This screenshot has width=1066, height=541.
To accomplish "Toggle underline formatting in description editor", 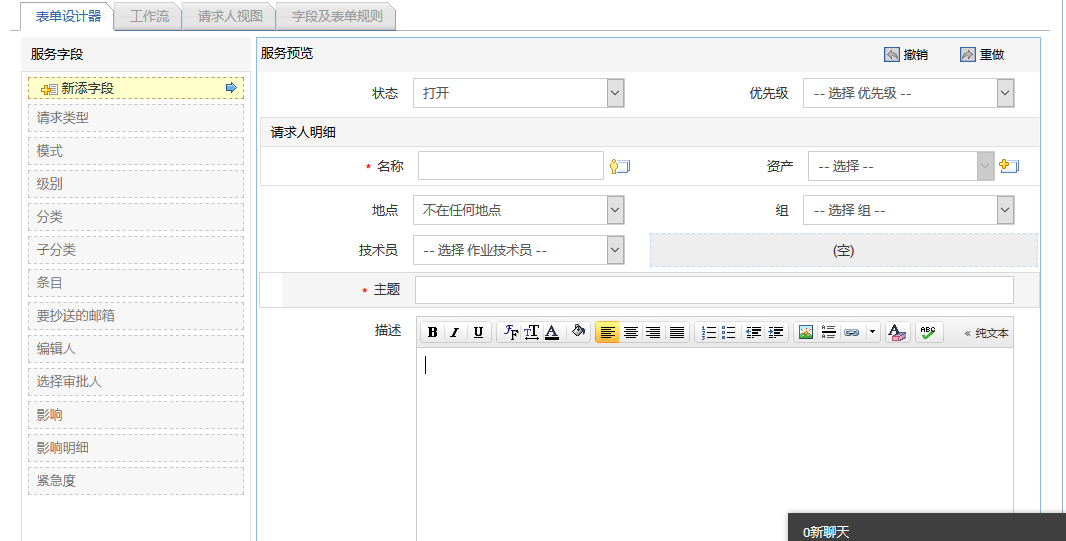I will [478, 332].
